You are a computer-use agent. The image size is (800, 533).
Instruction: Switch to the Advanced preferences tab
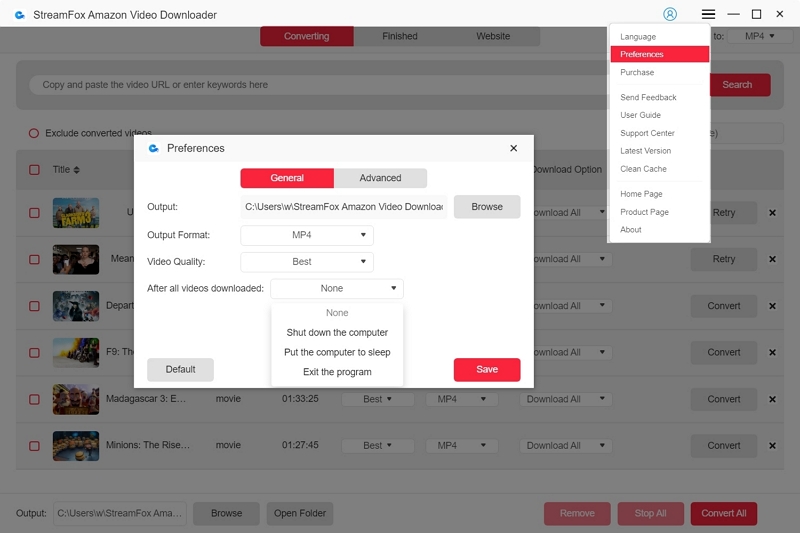coord(381,178)
